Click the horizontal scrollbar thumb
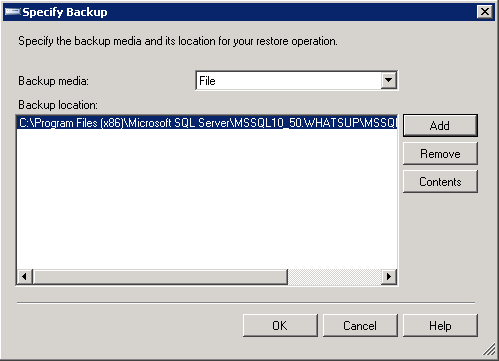This screenshot has width=499, height=361. click(x=160, y=276)
